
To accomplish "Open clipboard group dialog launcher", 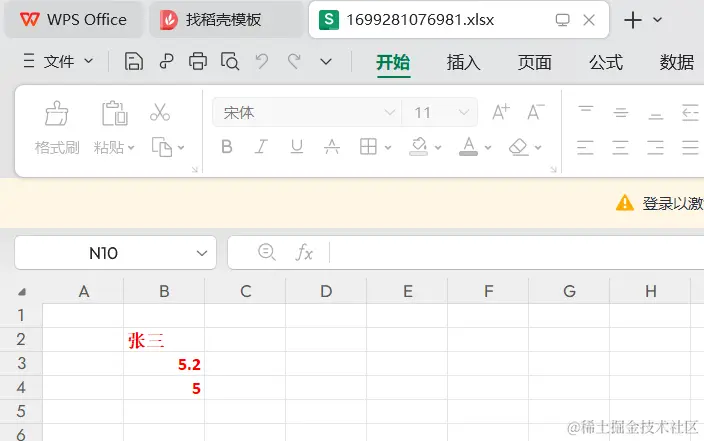I will (195, 169).
